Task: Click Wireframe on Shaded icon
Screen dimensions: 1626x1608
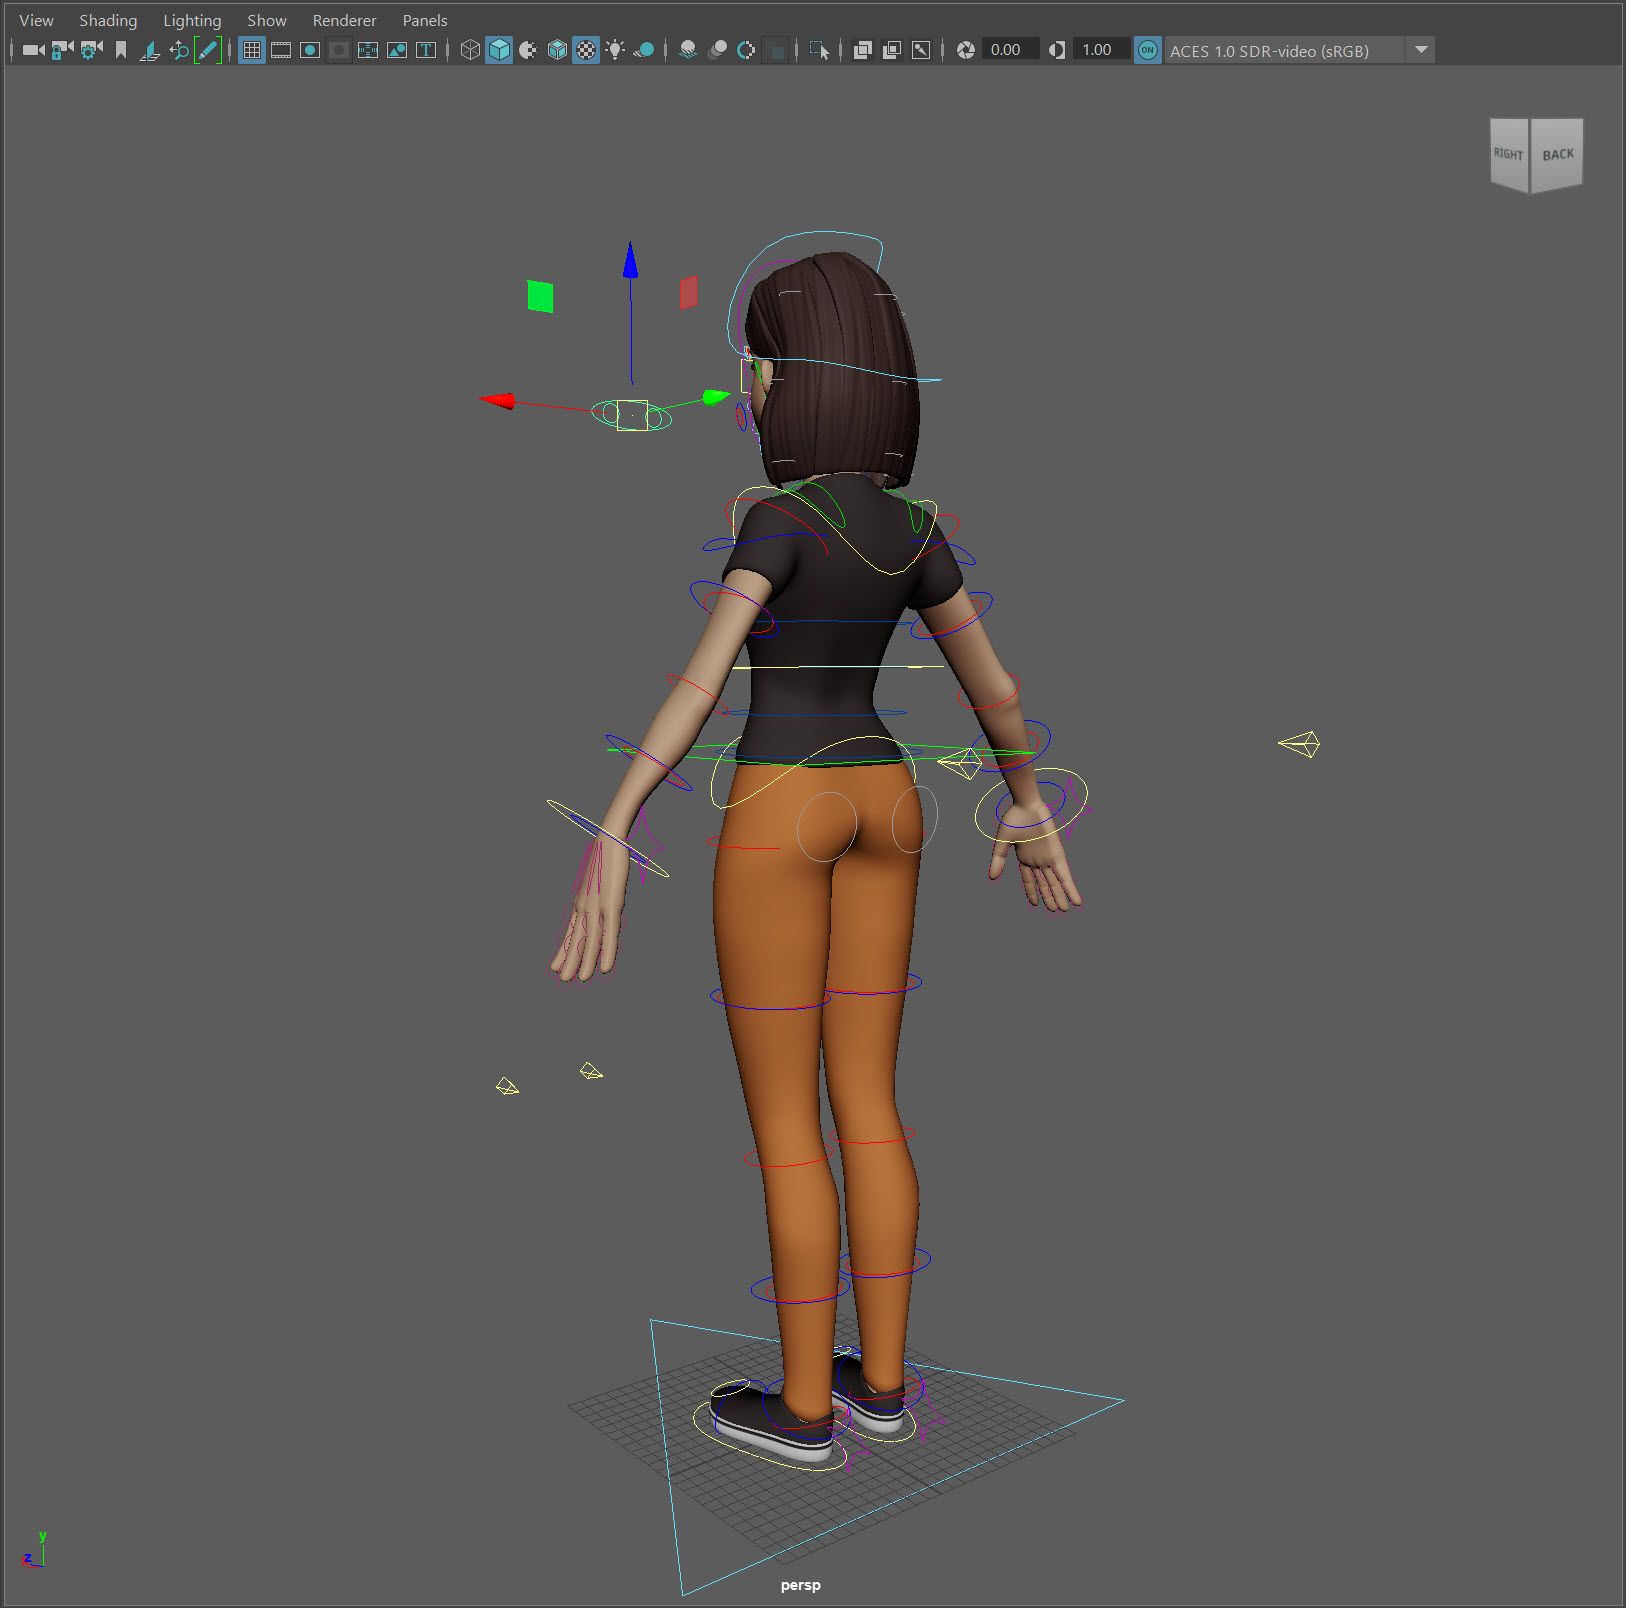Action: 557,50
